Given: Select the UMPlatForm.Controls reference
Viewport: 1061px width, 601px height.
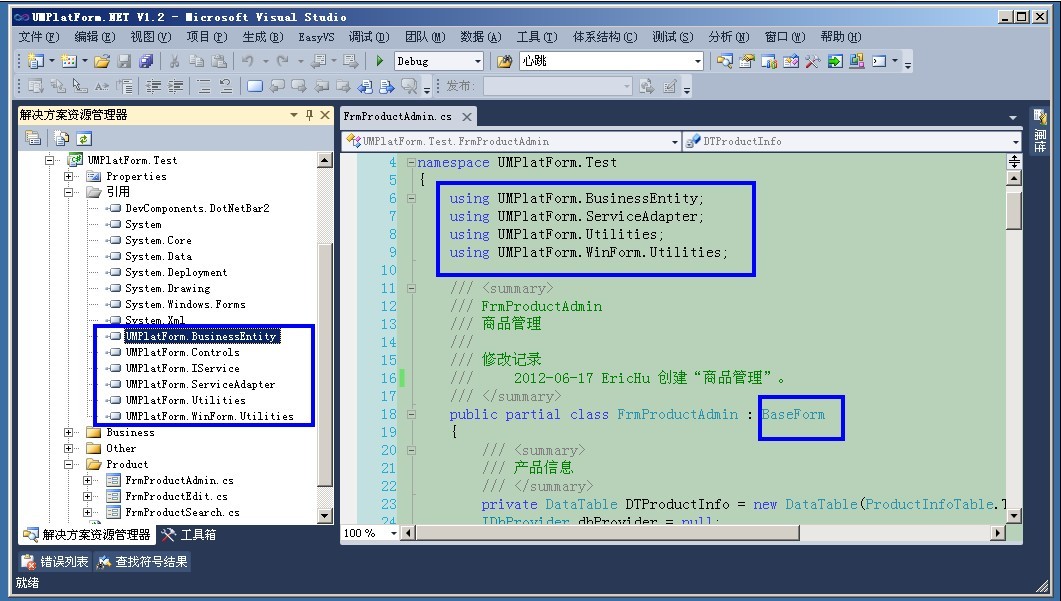Looking at the screenshot, I should click(x=182, y=353).
